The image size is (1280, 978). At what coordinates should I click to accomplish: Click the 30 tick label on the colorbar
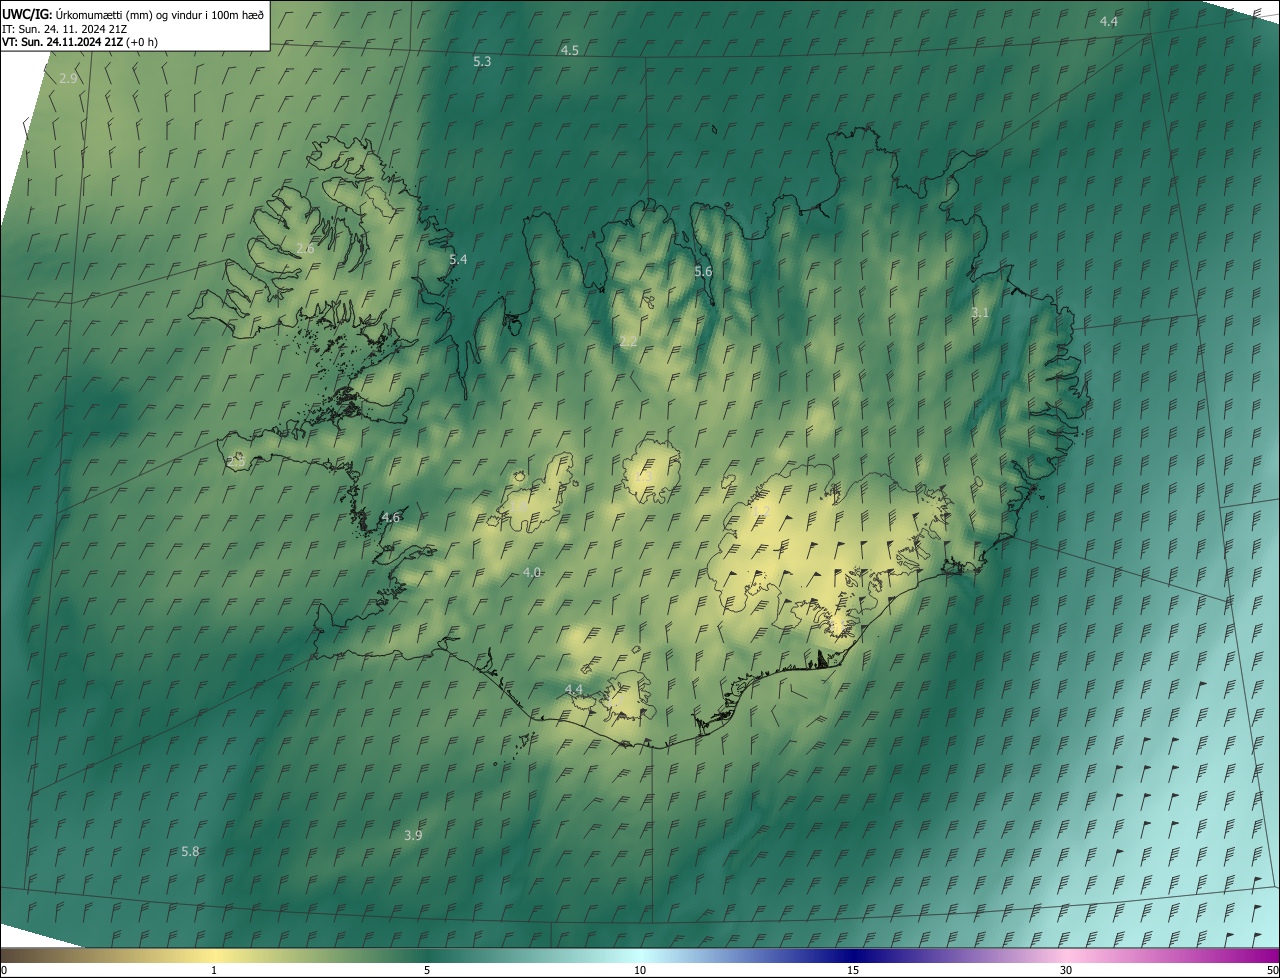[1066, 970]
